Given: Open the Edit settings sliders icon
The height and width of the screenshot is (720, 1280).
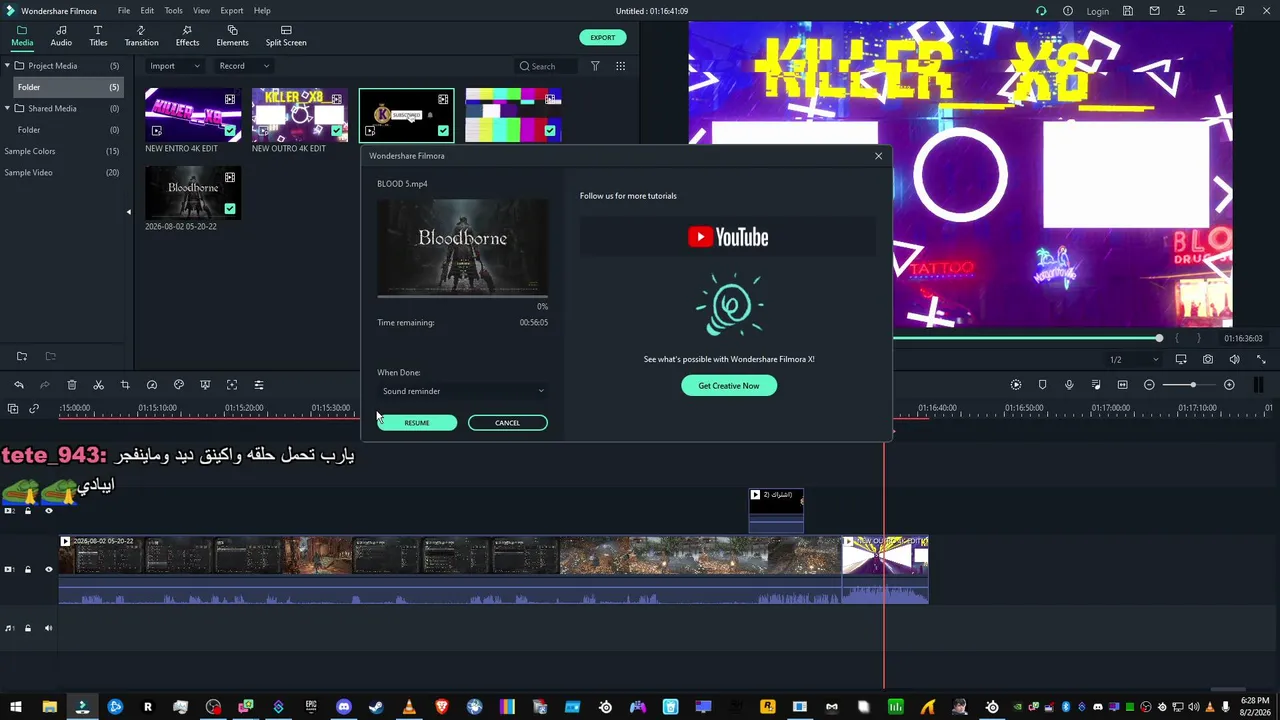Looking at the screenshot, I should 259,385.
